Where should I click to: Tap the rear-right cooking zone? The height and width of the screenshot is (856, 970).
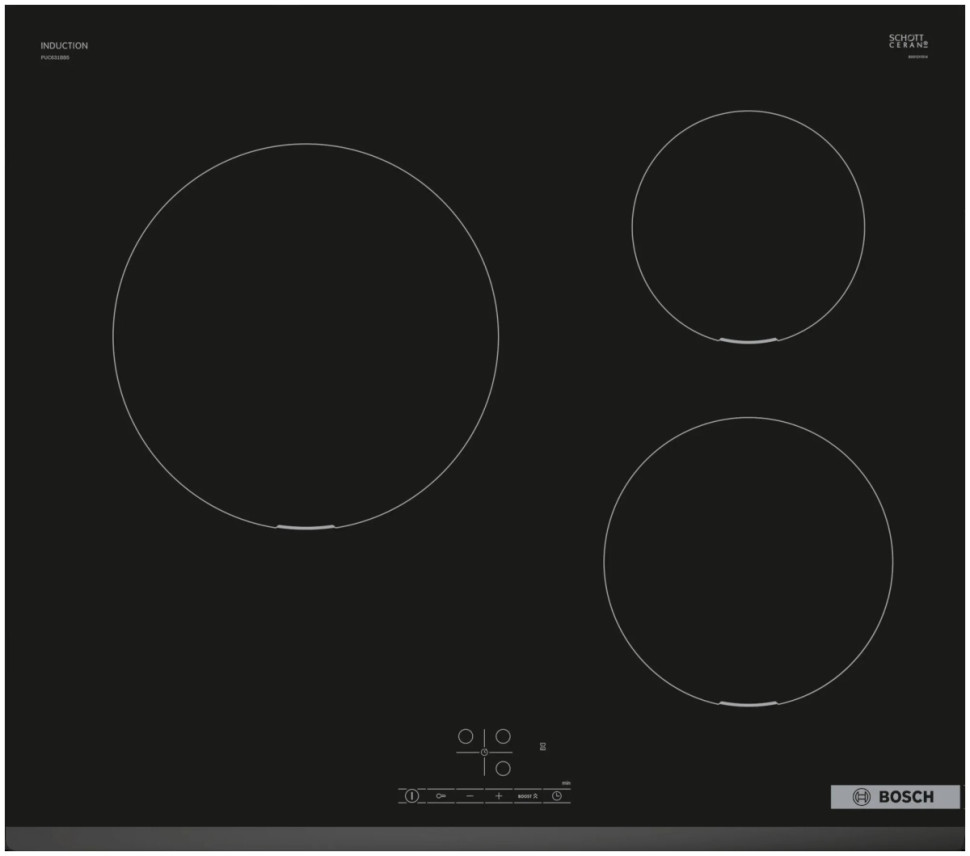tap(750, 230)
